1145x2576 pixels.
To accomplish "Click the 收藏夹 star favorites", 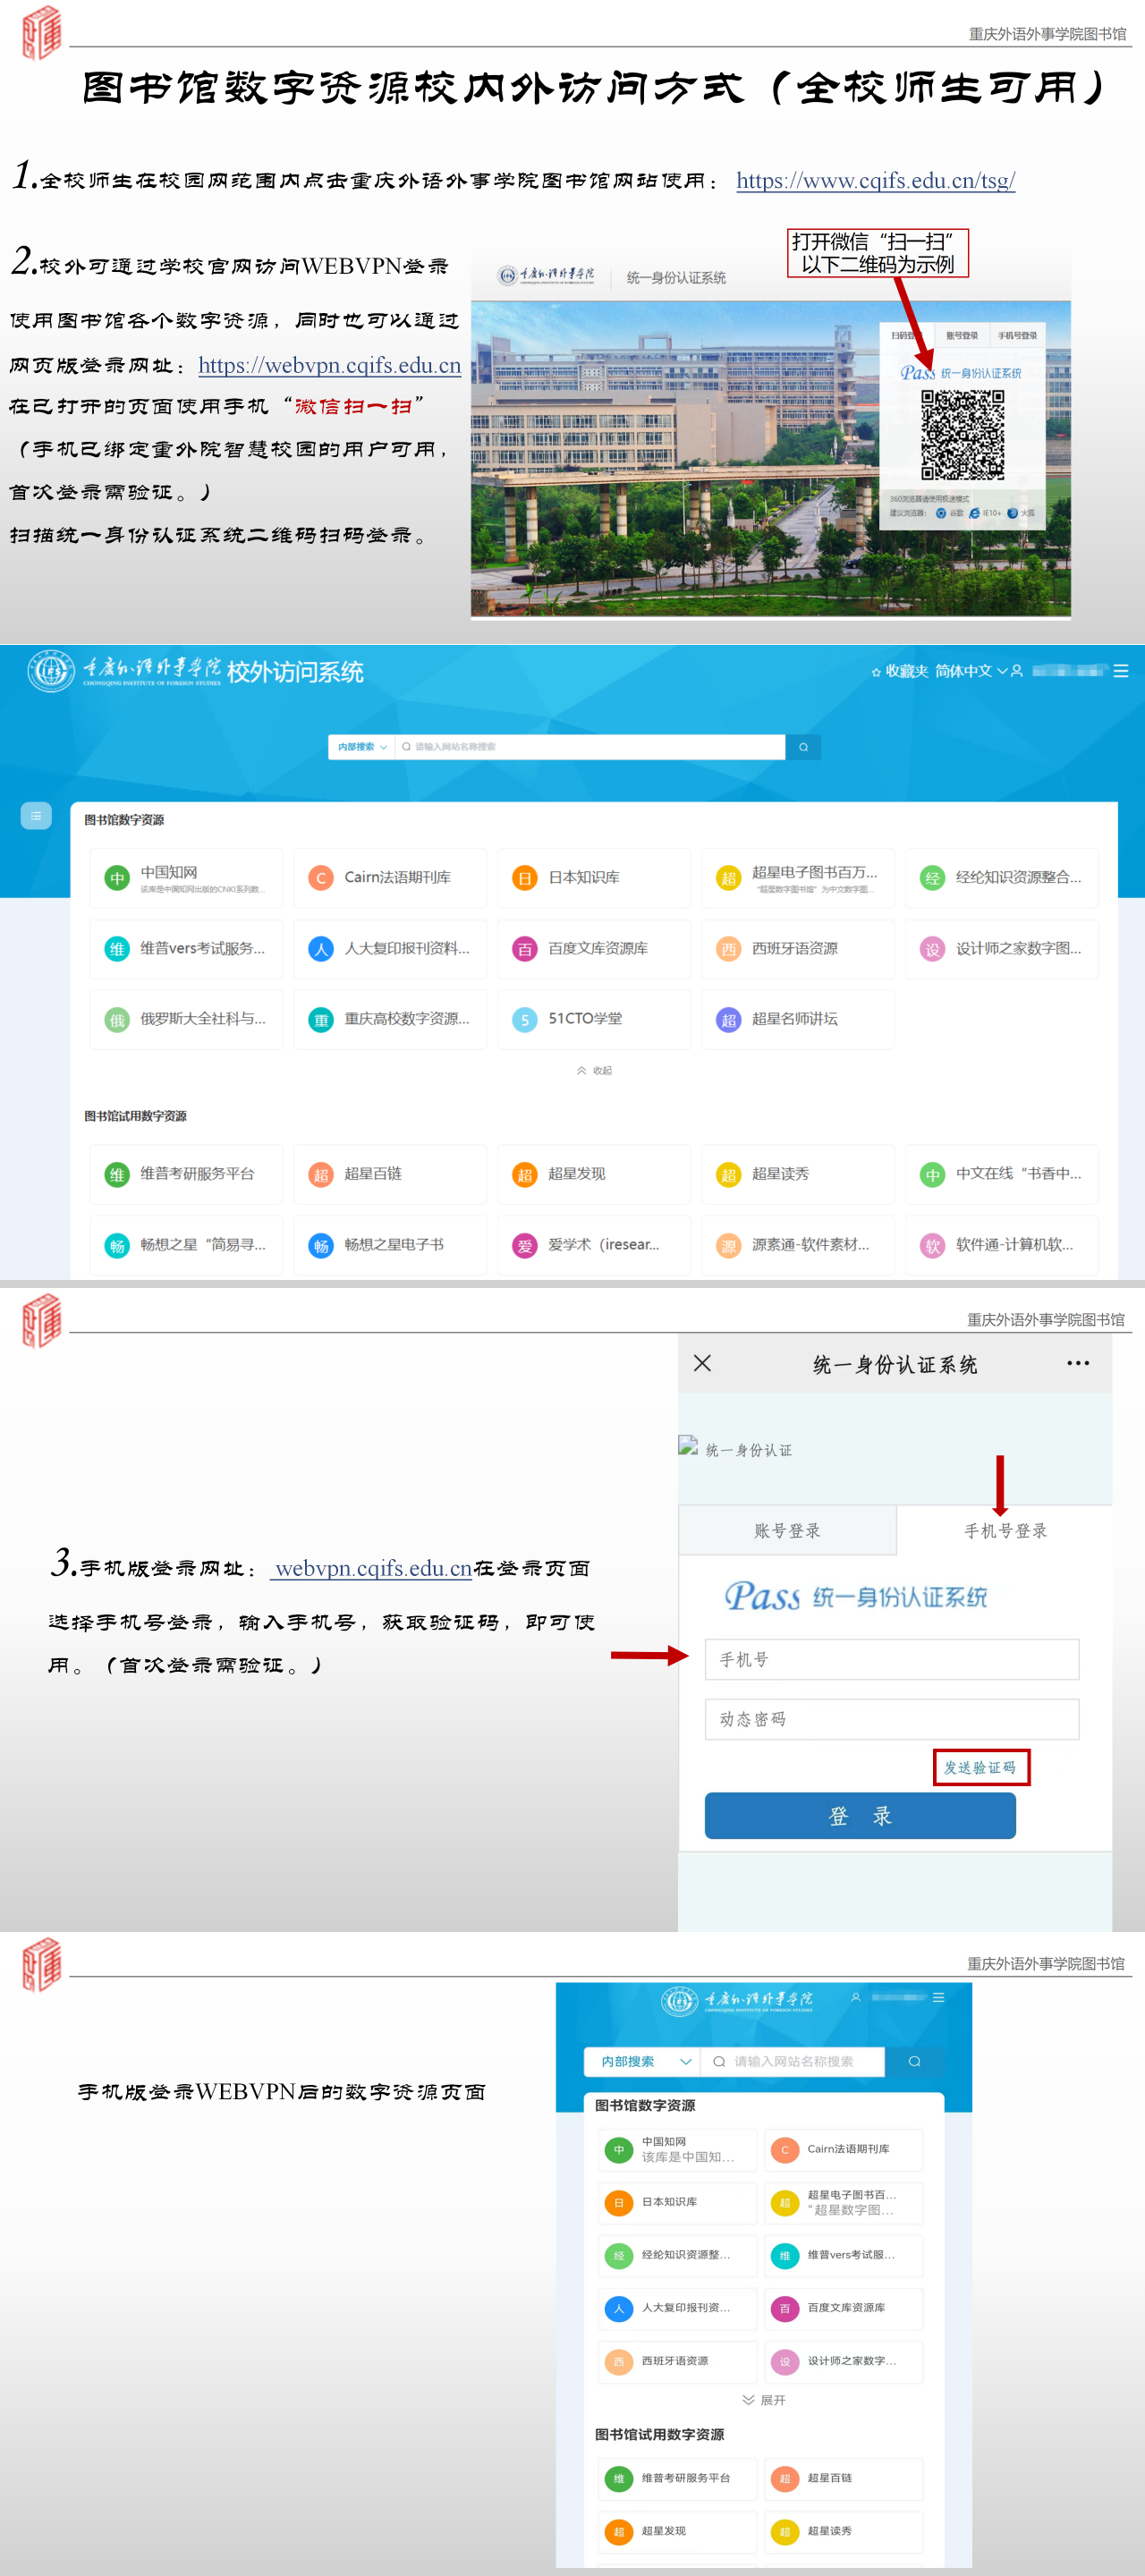I will tap(900, 671).
